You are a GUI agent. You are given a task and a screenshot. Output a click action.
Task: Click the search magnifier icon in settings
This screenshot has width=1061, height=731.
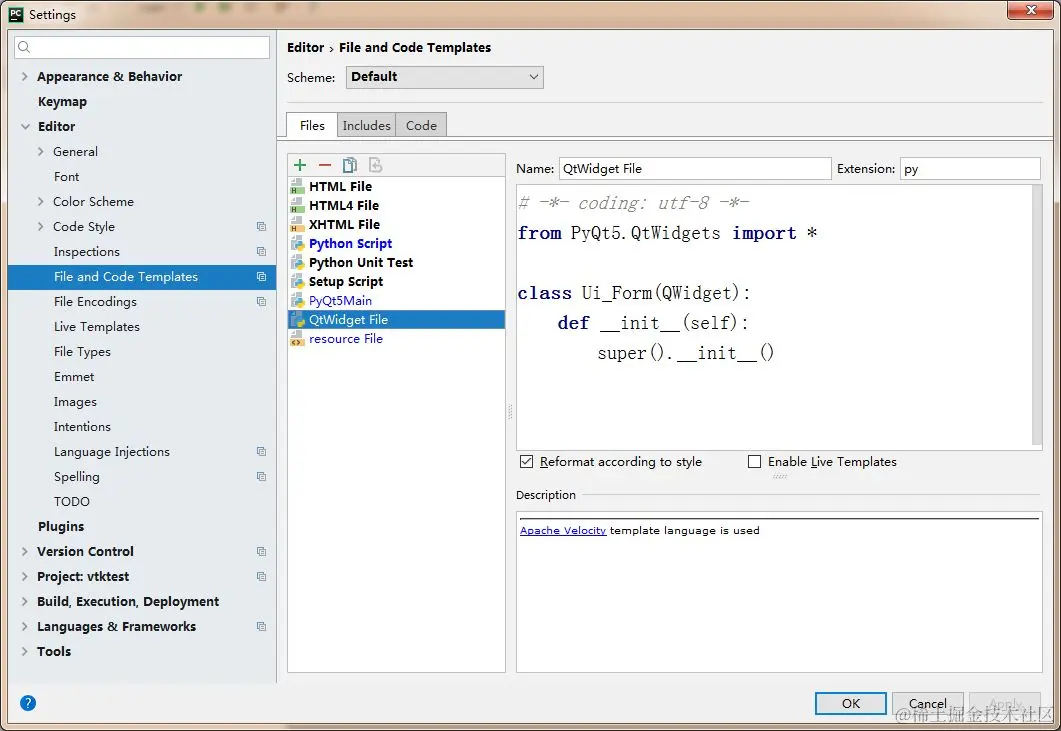click(x=24, y=47)
